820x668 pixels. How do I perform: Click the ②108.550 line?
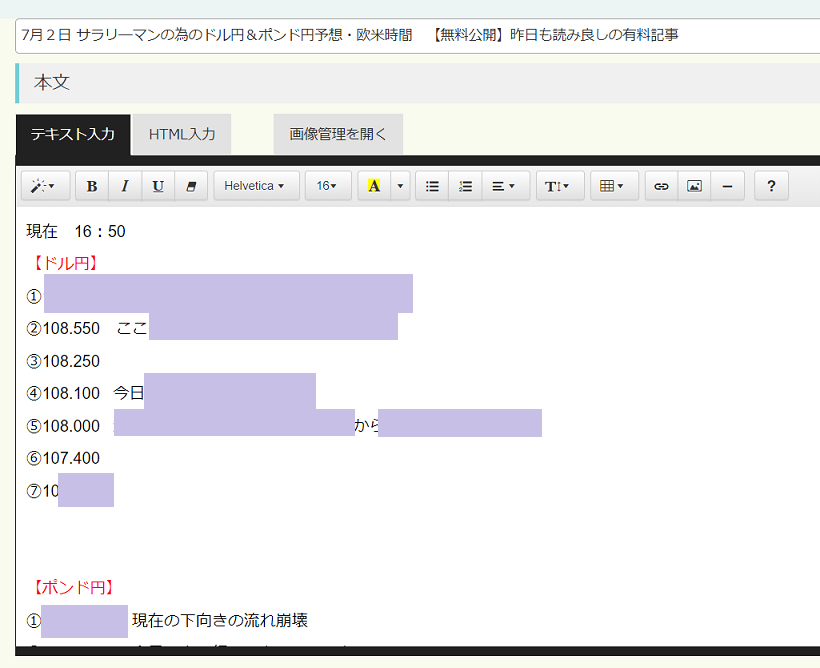[x=87, y=329]
